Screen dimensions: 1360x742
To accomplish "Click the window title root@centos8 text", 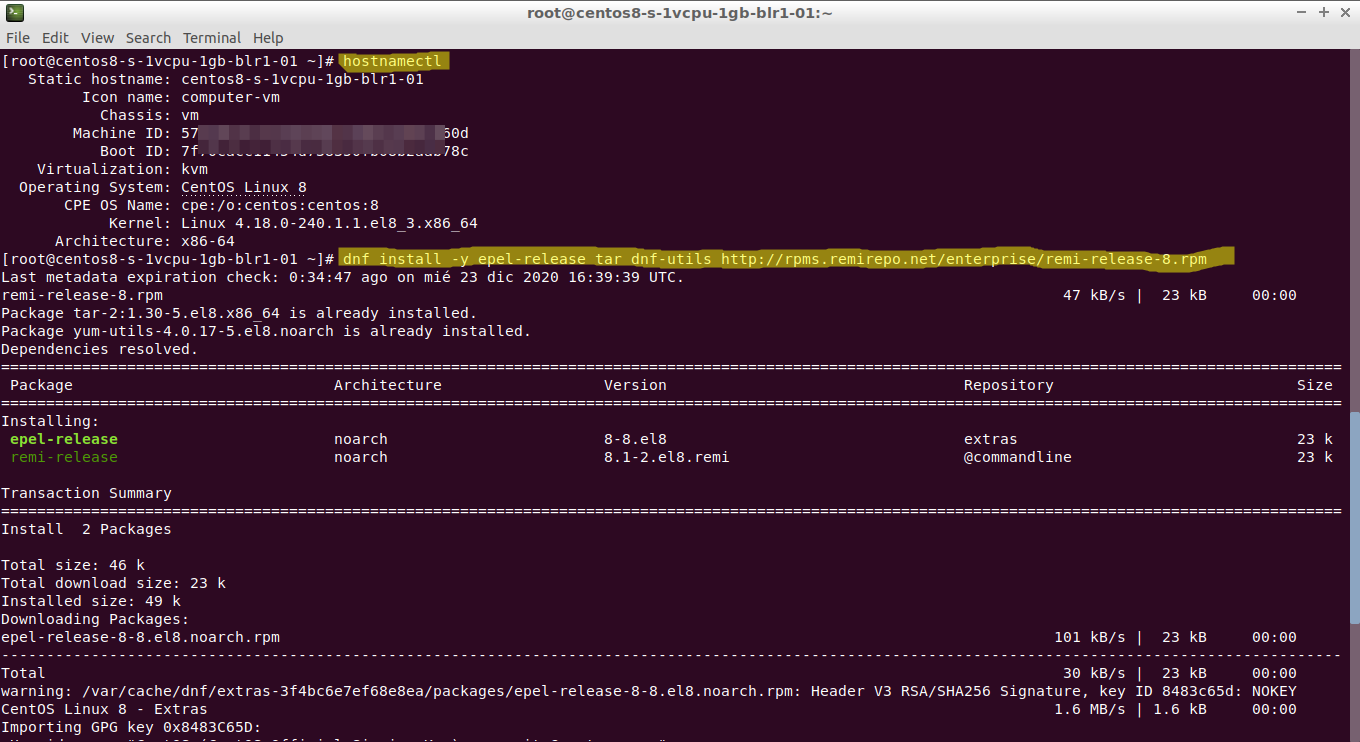I will (679, 13).
